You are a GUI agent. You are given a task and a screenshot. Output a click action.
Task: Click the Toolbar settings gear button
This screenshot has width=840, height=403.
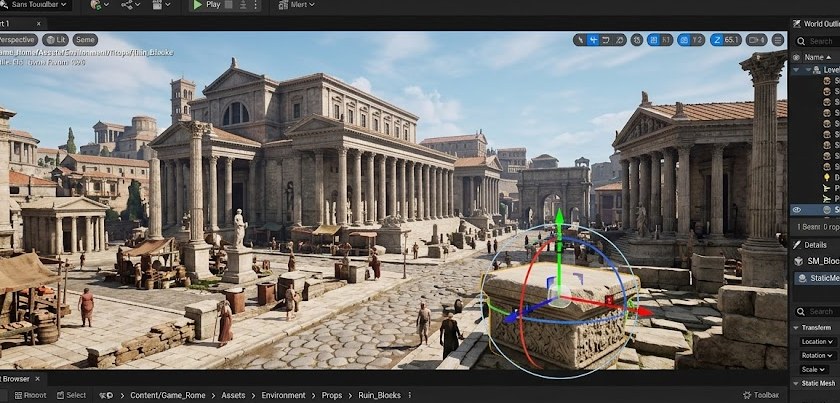761,395
